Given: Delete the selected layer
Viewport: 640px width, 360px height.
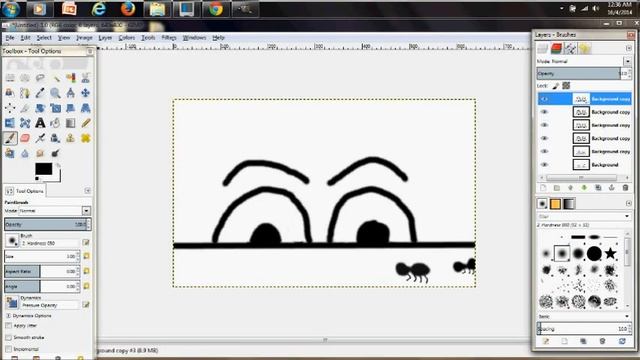Looking at the screenshot, I should 625,188.
